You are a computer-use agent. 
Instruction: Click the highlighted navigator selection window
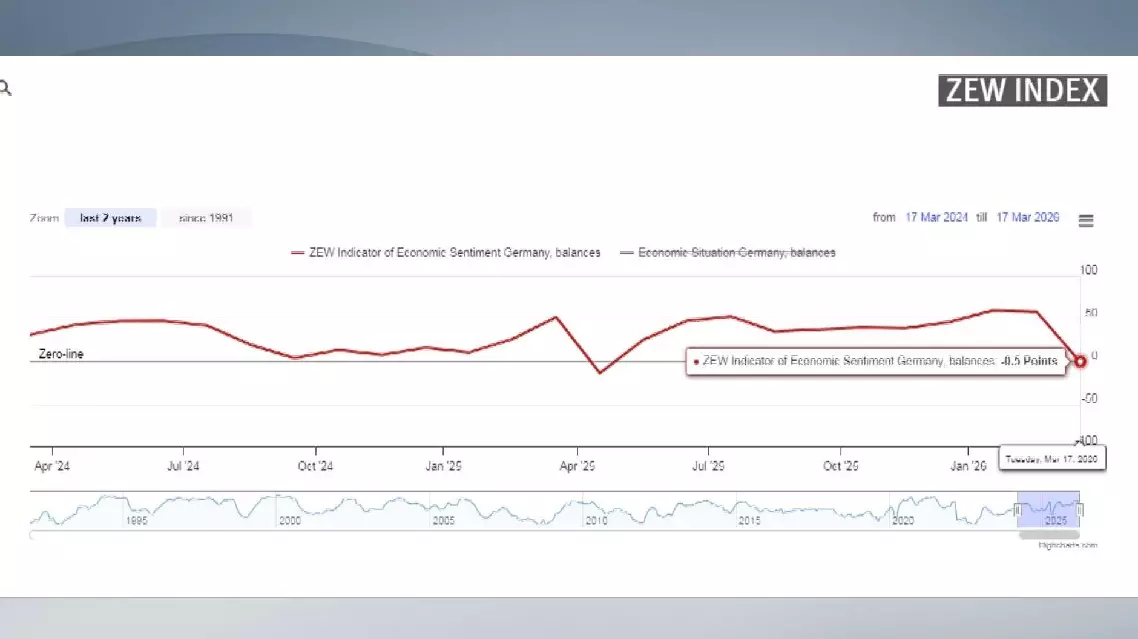(x=1049, y=510)
